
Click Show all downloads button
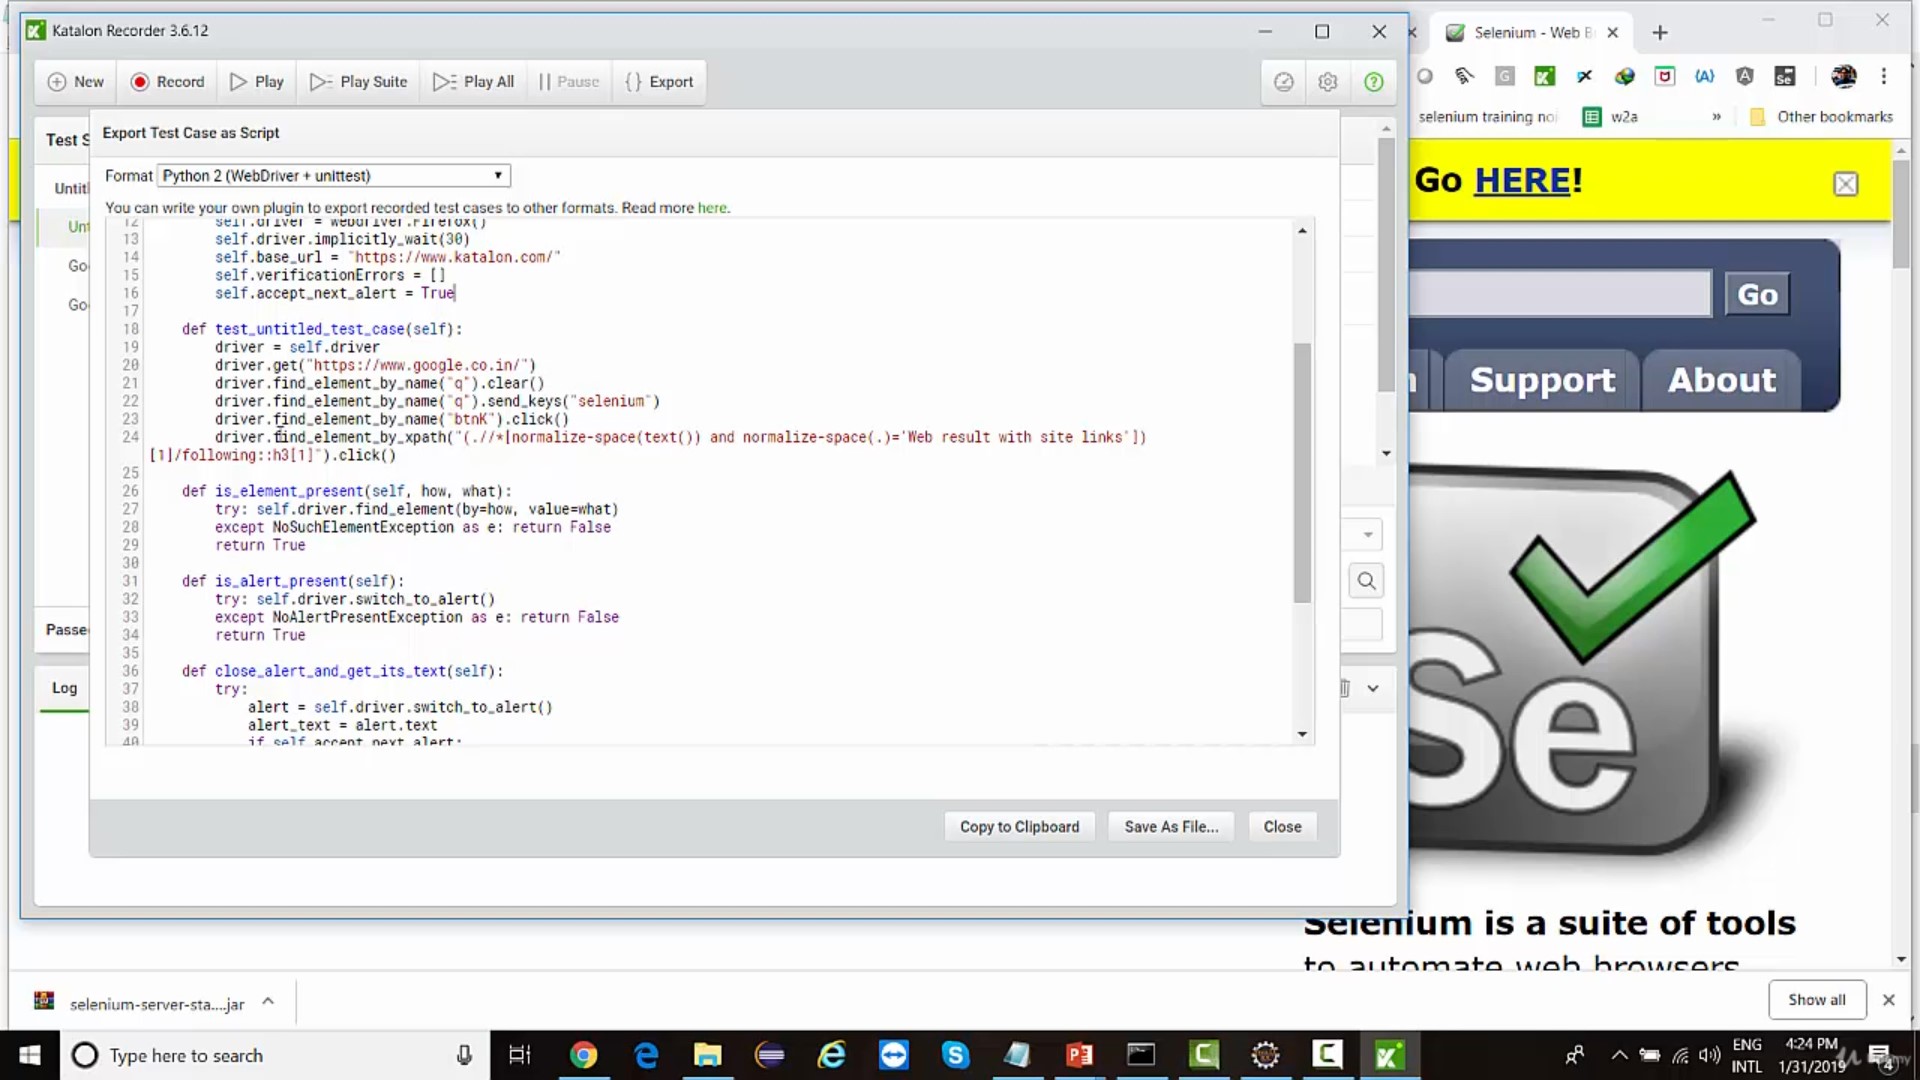[1817, 1000]
